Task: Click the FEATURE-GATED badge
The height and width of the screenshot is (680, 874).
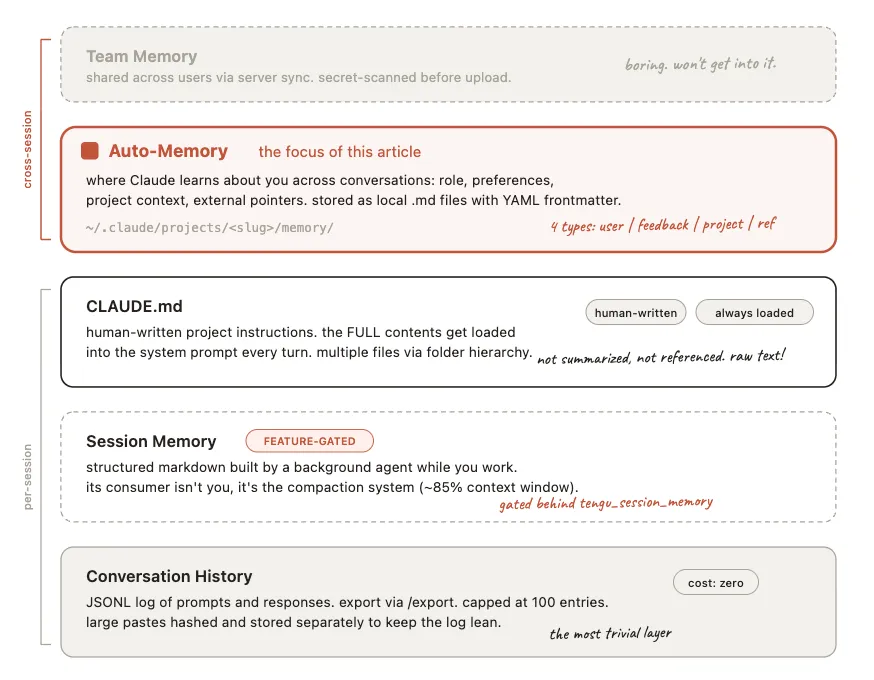Action: click(309, 441)
